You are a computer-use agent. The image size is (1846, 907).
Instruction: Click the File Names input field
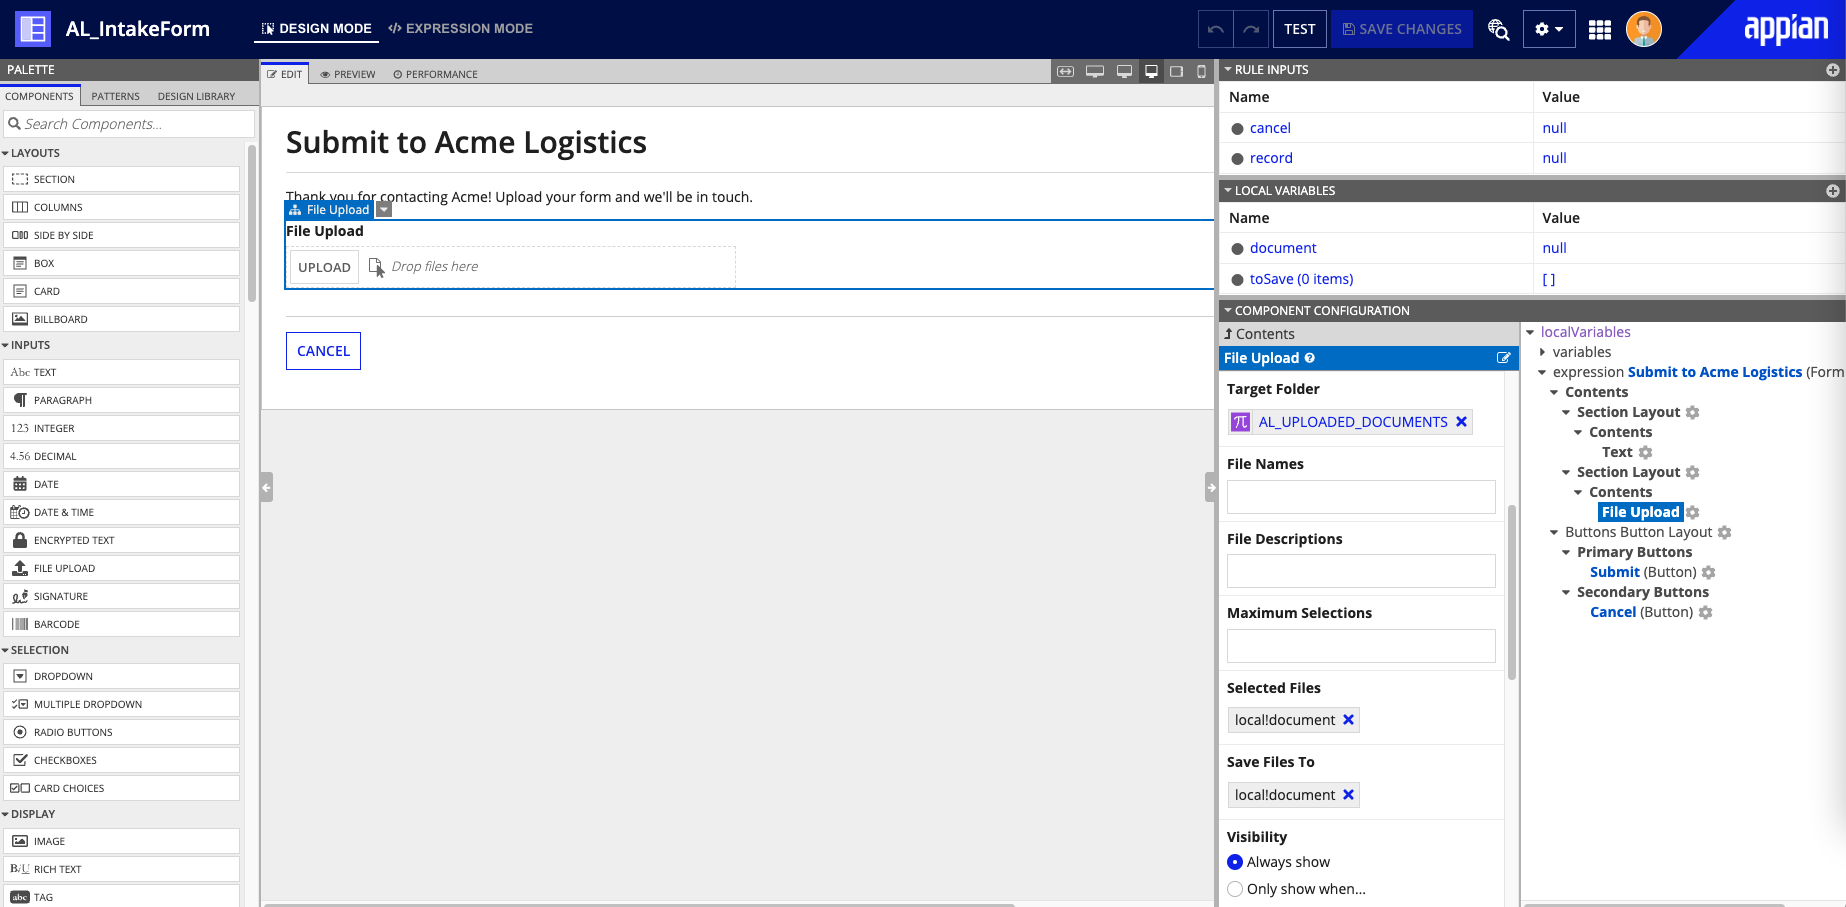(1361, 497)
